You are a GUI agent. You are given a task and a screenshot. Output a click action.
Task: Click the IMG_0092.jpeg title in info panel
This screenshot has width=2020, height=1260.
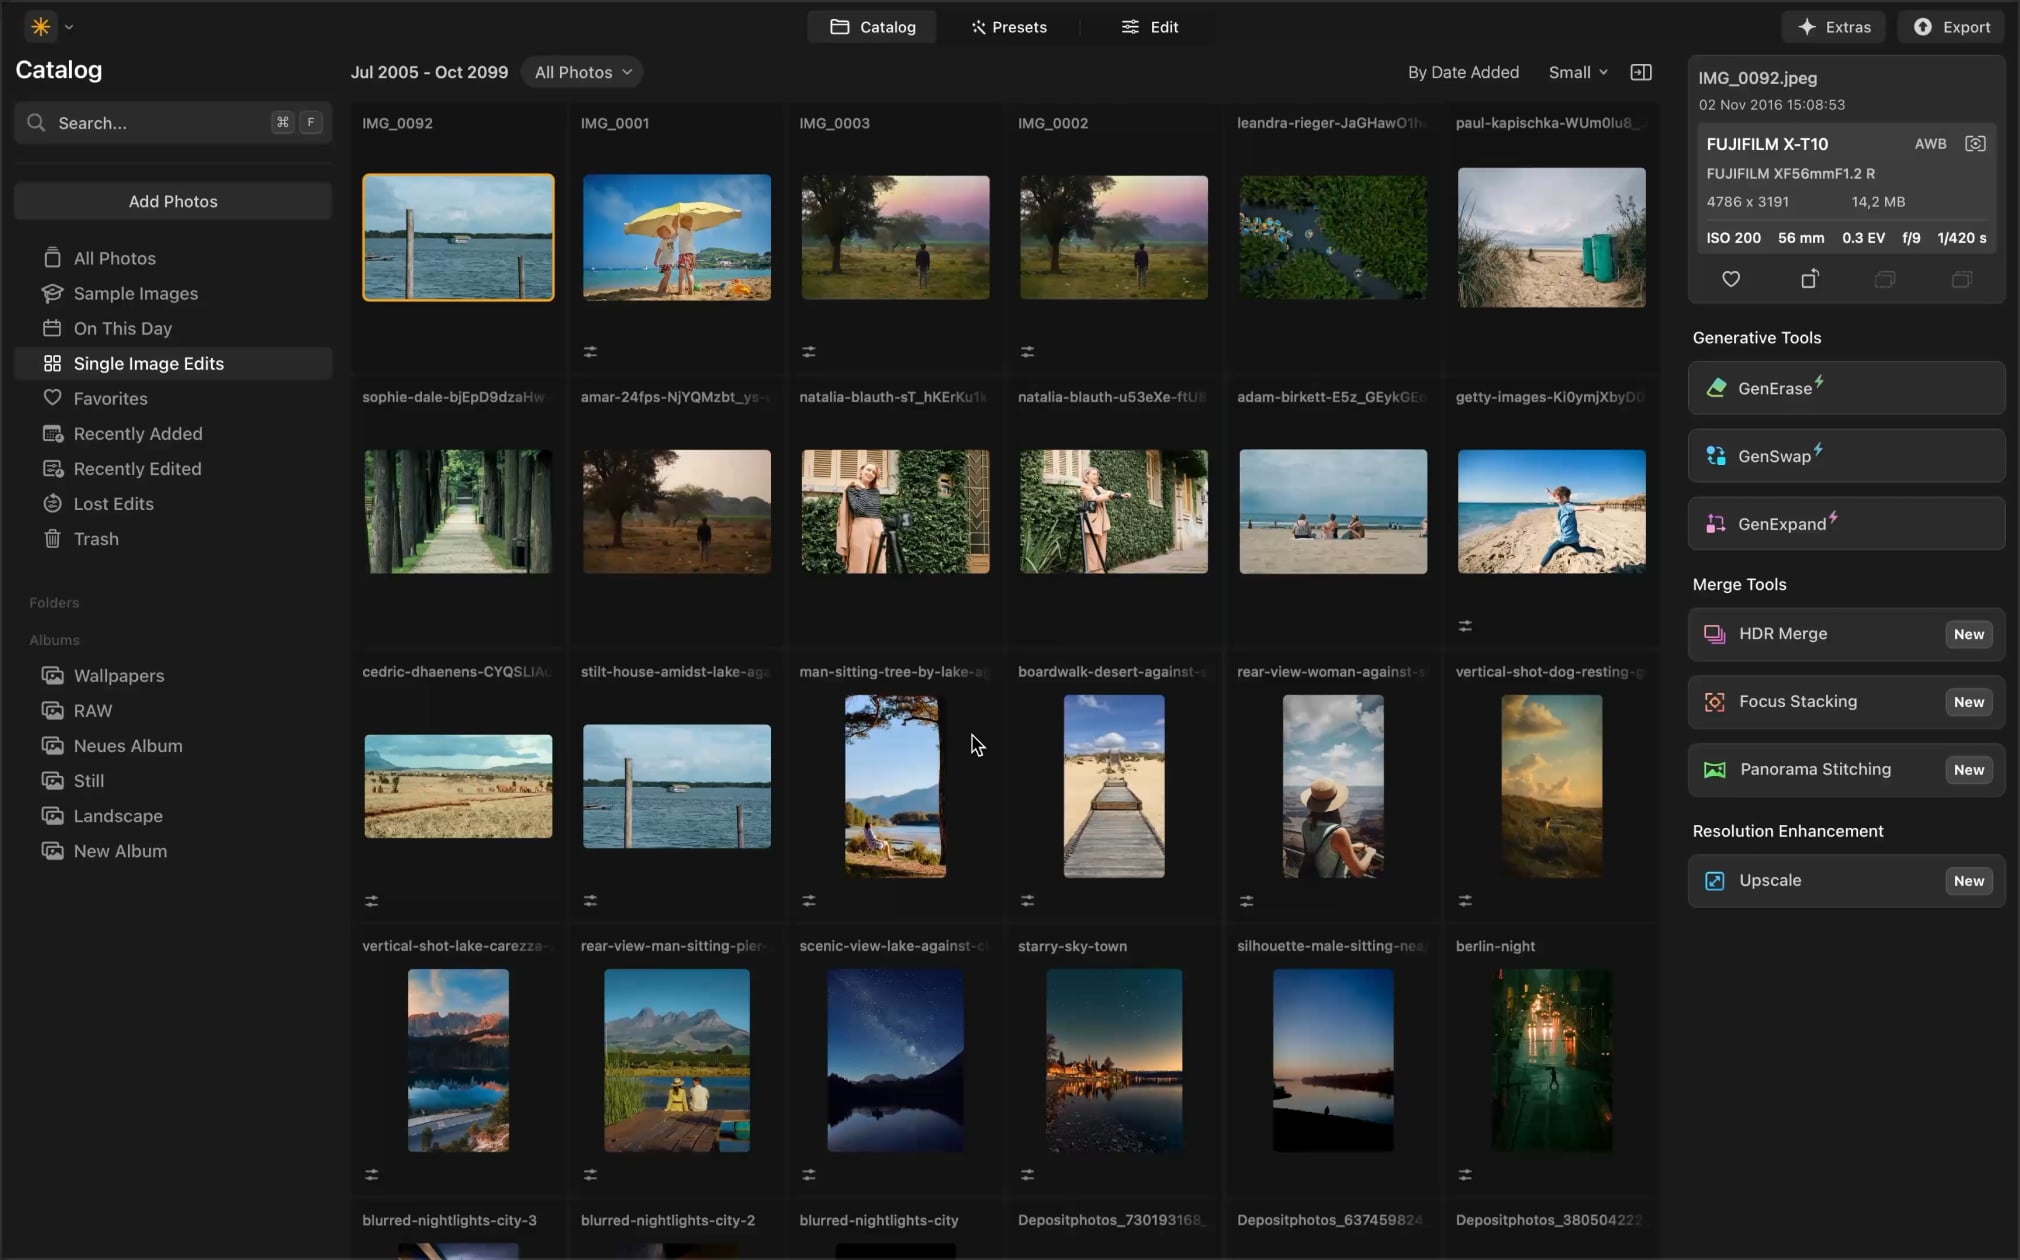click(x=1757, y=78)
